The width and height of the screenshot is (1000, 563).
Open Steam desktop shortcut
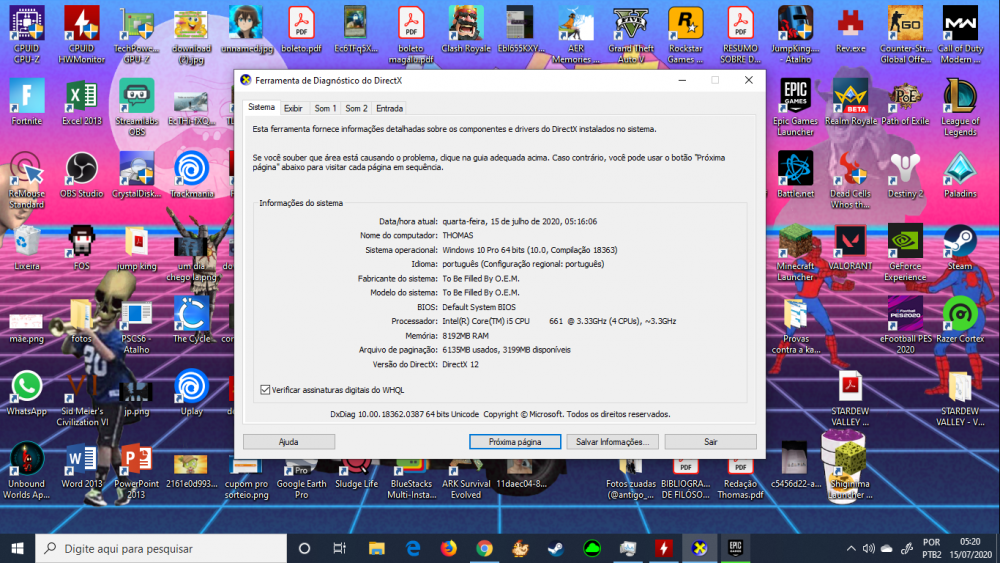(x=960, y=247)
